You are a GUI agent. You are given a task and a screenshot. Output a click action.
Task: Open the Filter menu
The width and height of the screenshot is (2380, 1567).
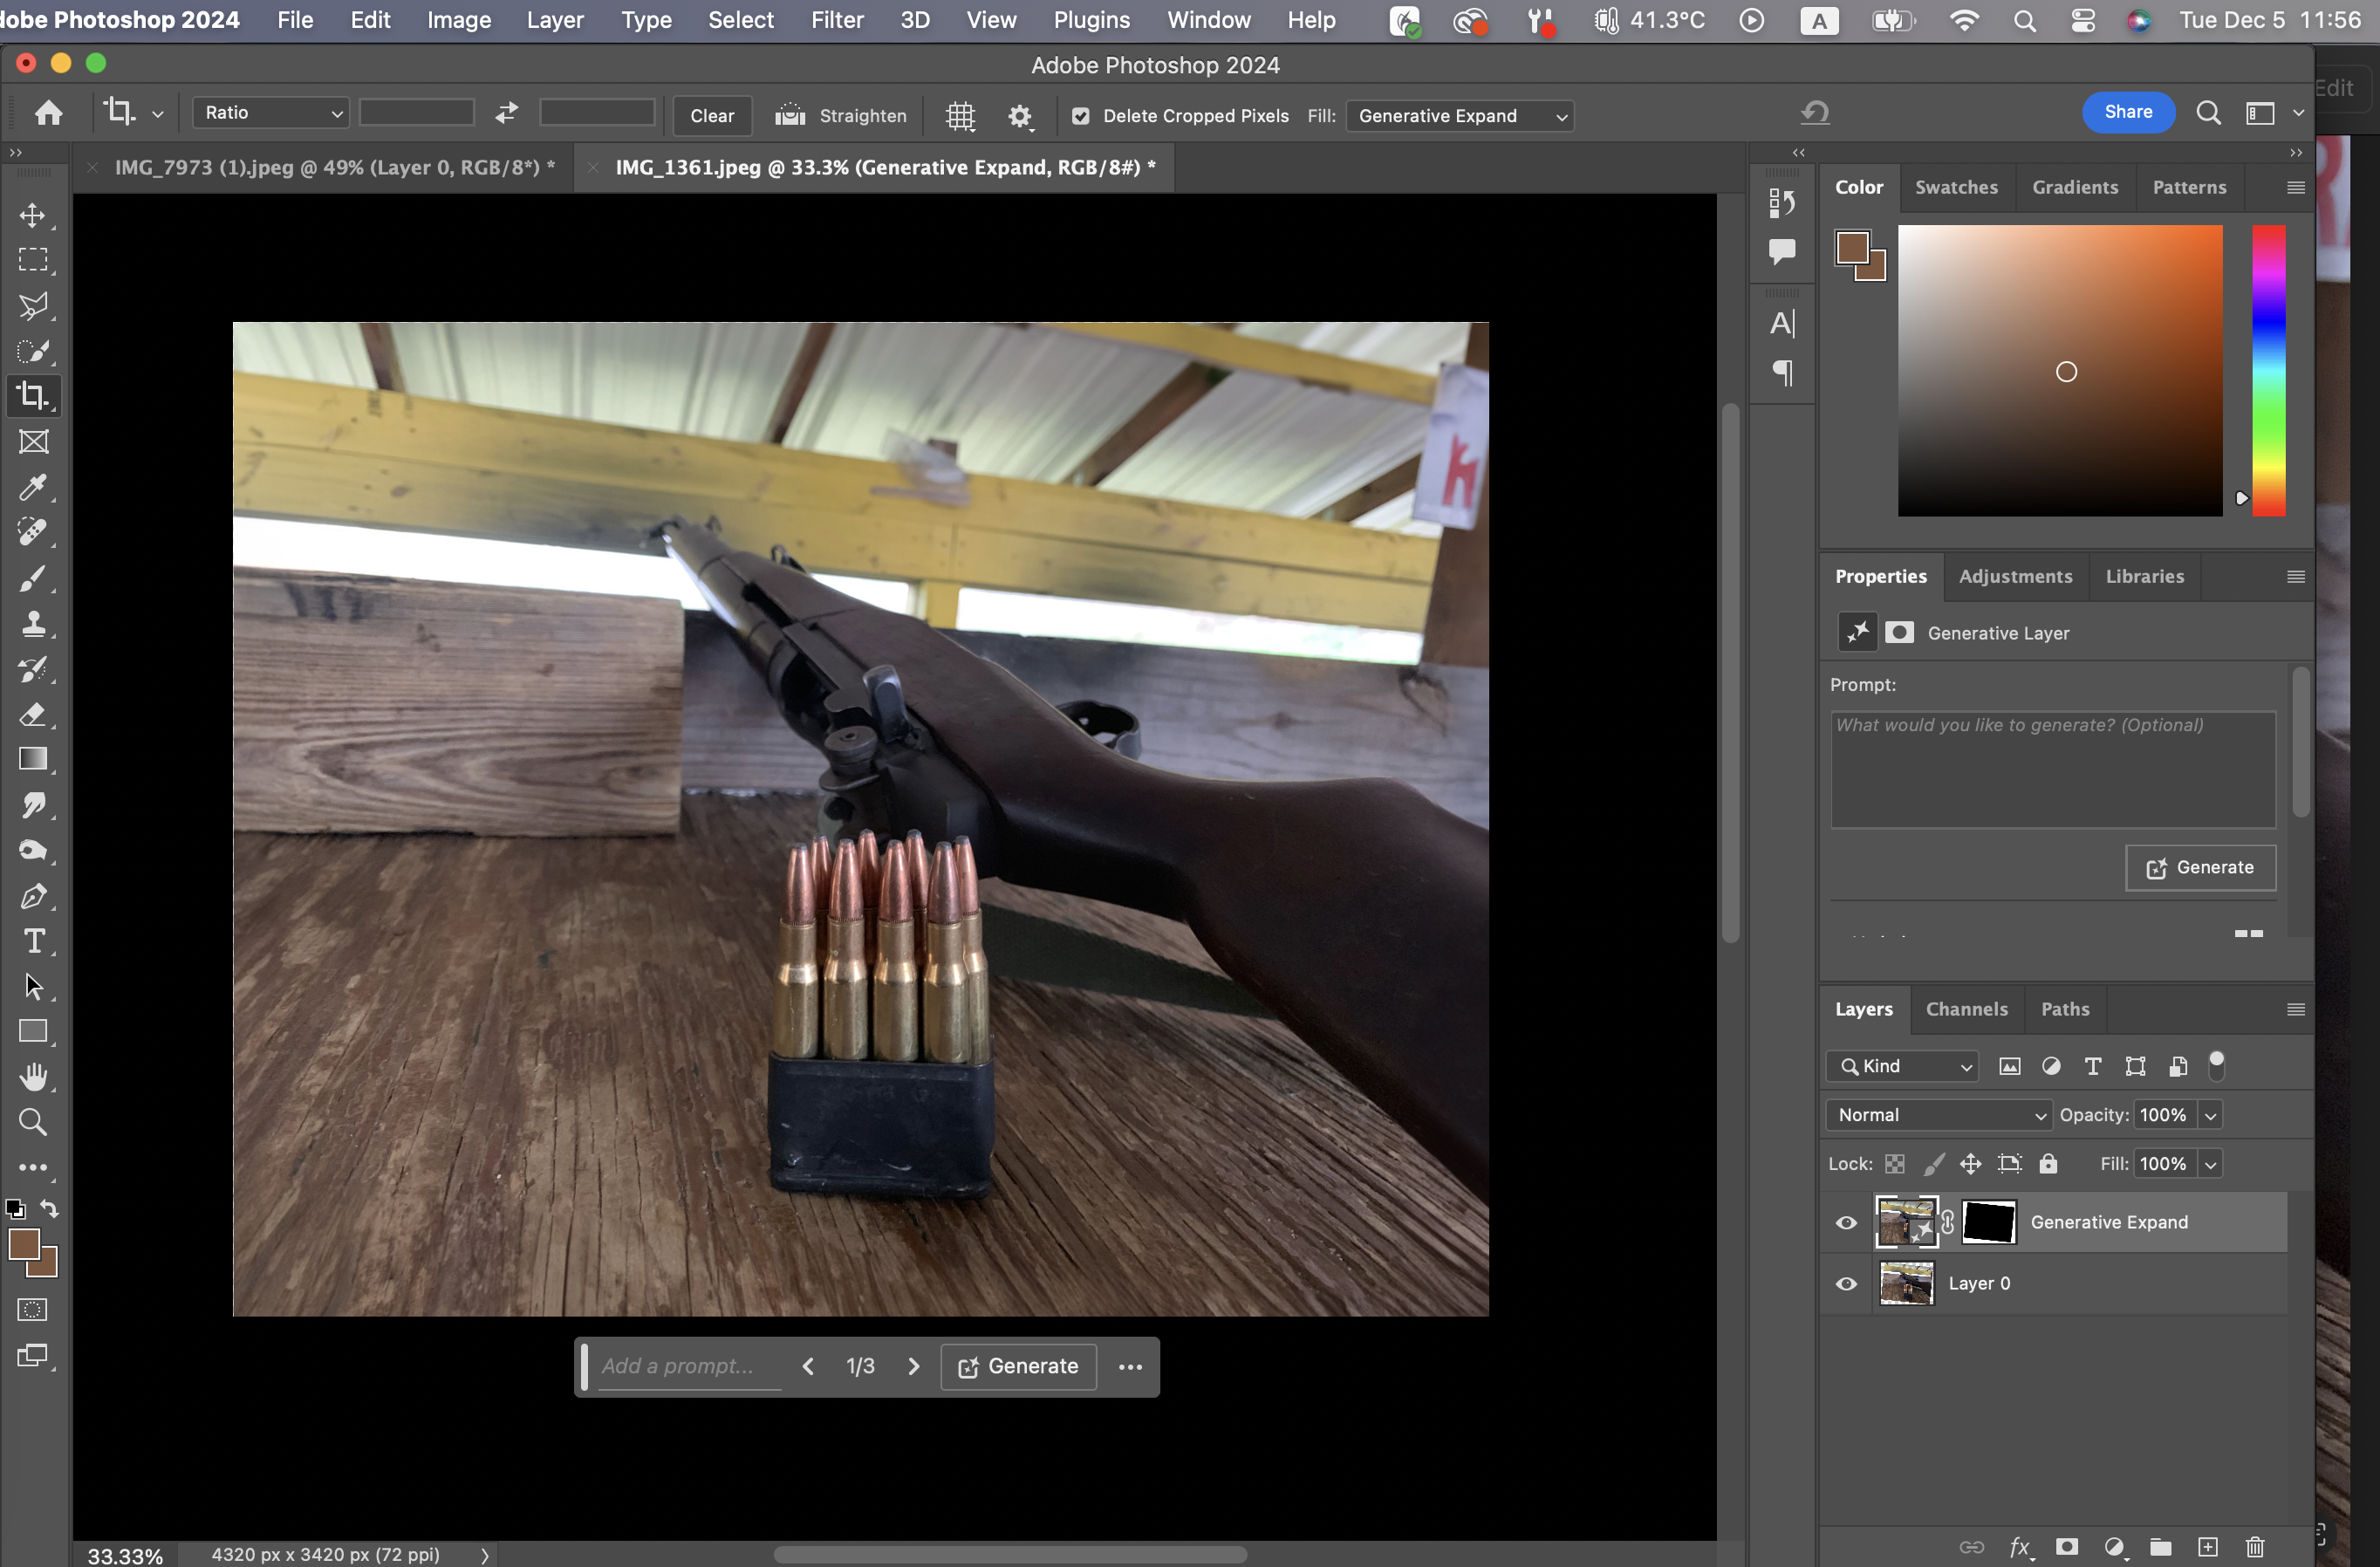[837, 20]
